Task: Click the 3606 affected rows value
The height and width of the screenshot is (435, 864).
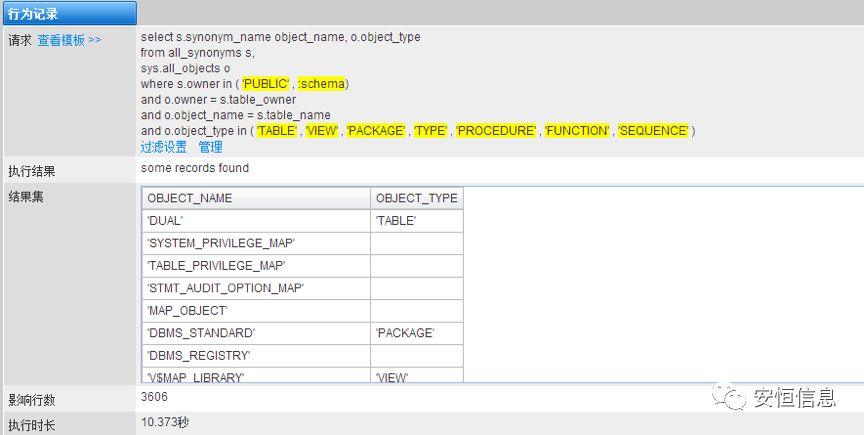Action: click(x=154, y=397)
